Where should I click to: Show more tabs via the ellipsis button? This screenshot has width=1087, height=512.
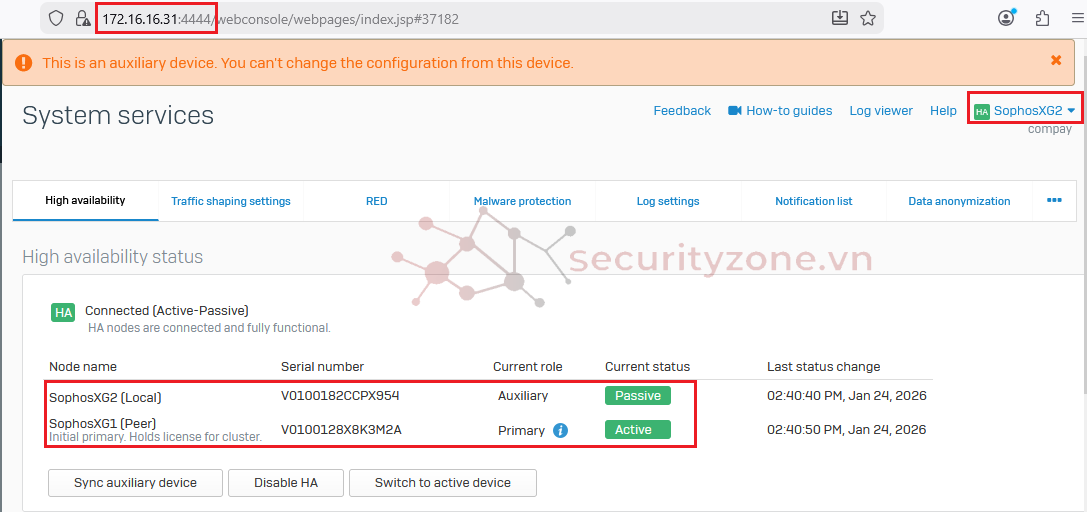click(x=1054, y=200)
